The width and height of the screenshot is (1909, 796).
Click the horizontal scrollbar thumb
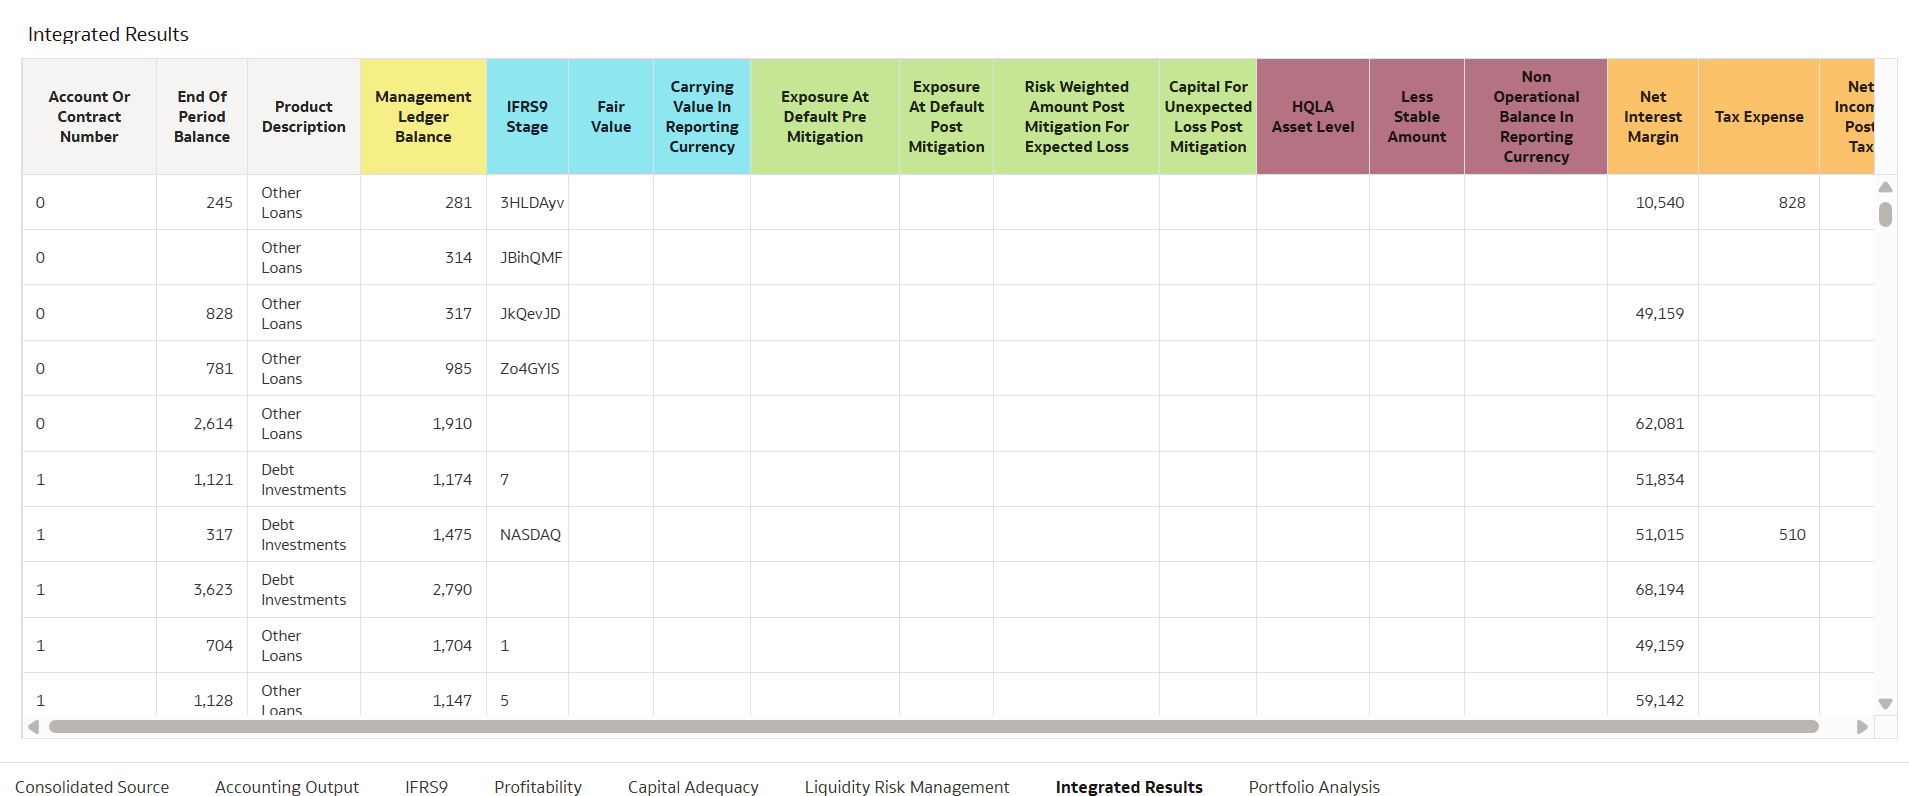(x=934, y=727)
